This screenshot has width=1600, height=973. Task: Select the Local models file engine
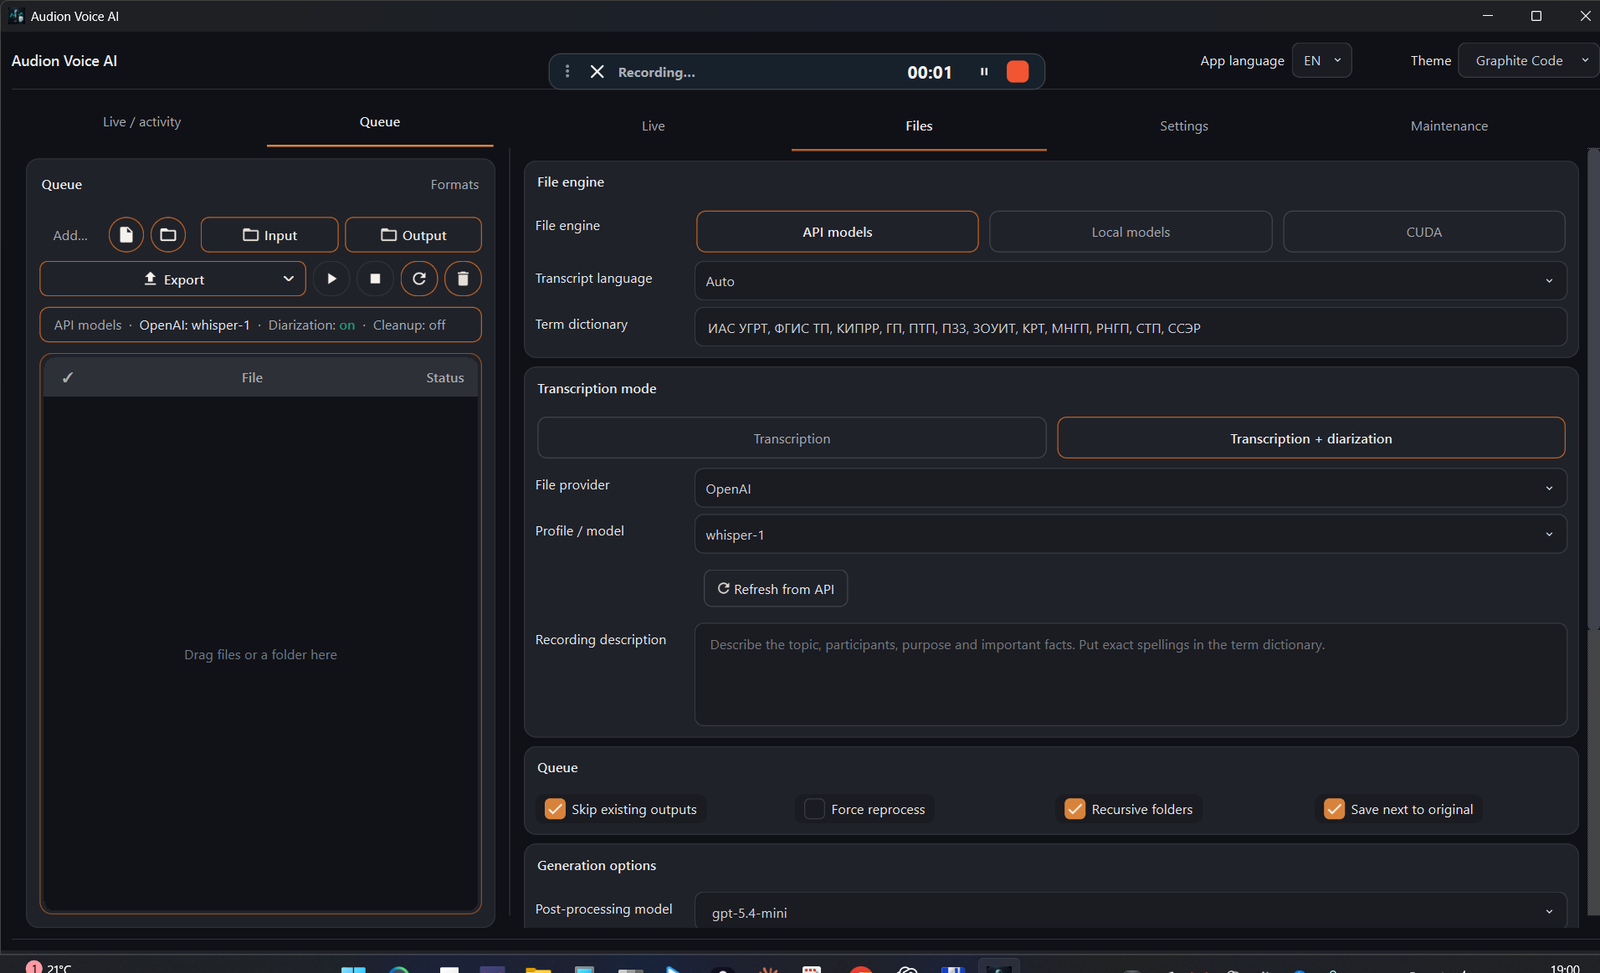coord(1131,232)
